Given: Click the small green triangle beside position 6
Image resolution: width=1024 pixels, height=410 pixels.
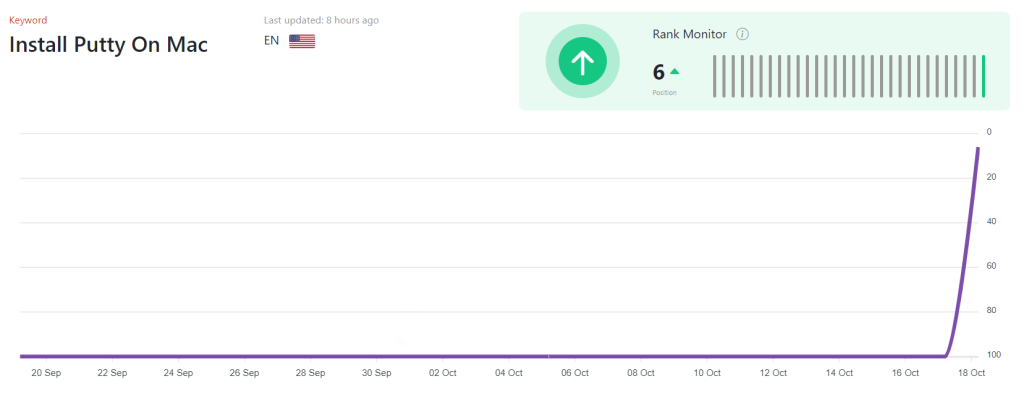Looking at the screenshot, I should click(x=675, y=71).
